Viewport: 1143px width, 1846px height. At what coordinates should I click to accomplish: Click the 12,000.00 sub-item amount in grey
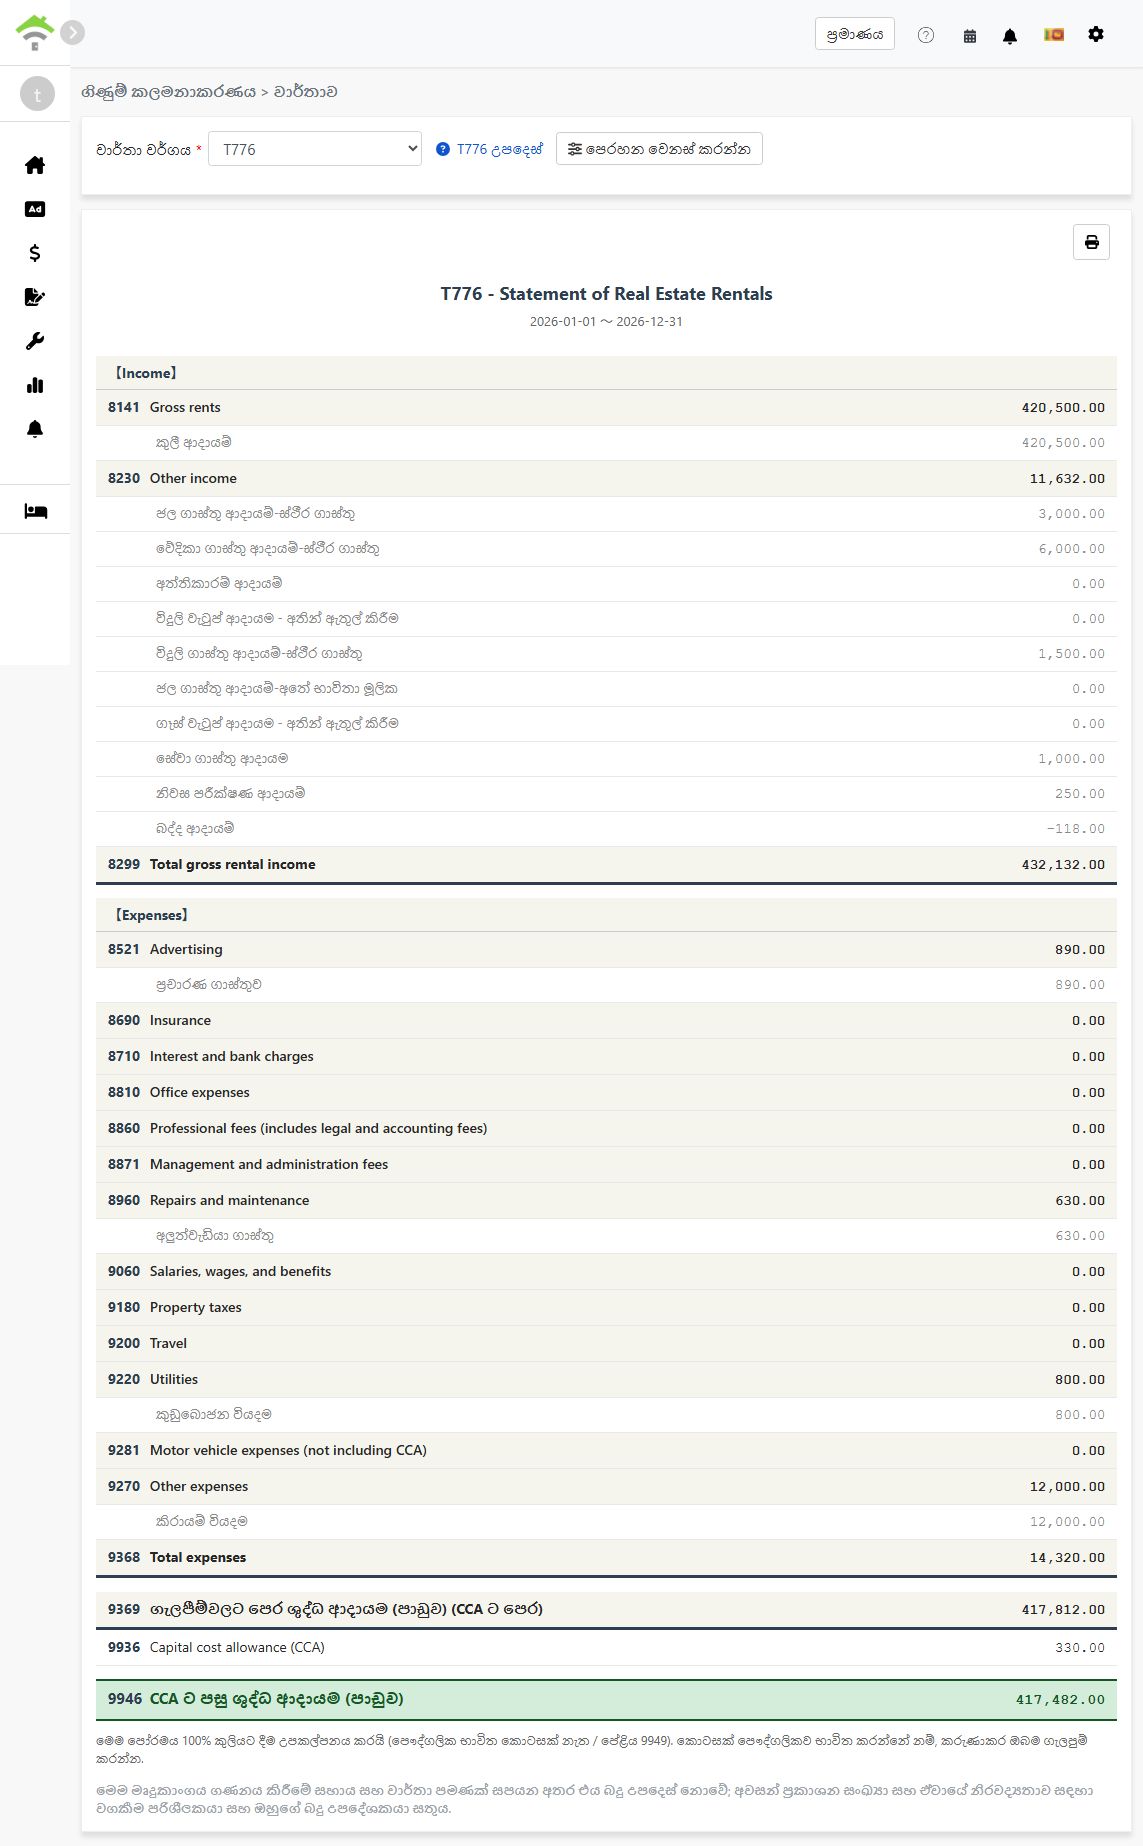coord(1067,1522)
